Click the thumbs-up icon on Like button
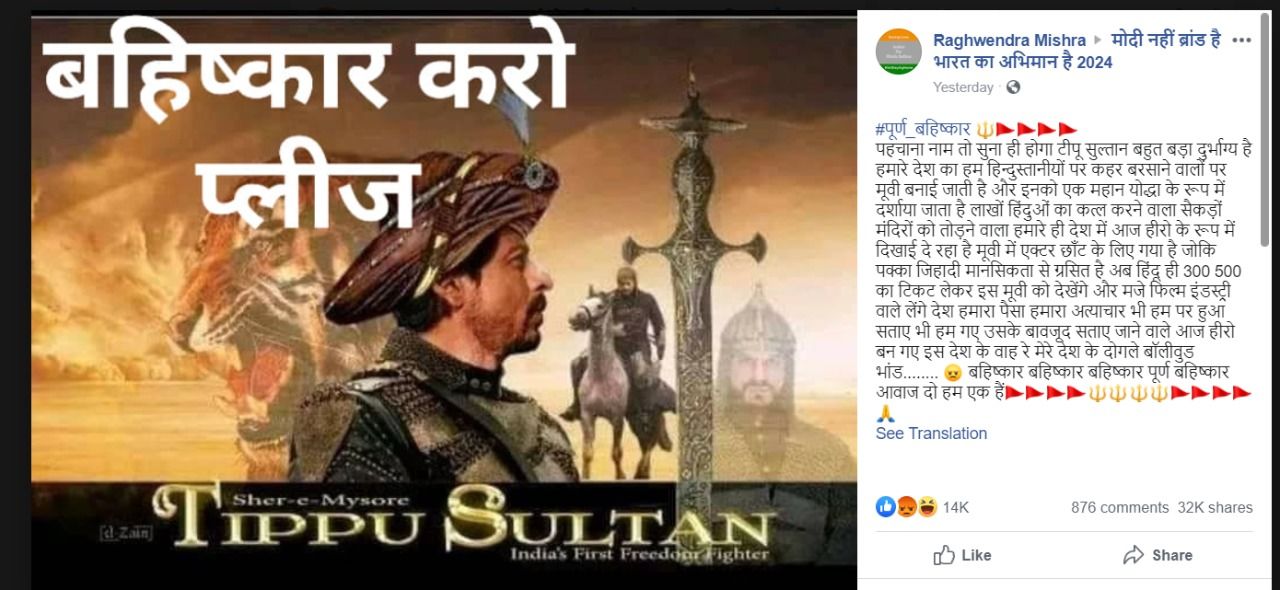Image resolution: width=1280 pixels, height=590 pixels. [x=943, y=555]
